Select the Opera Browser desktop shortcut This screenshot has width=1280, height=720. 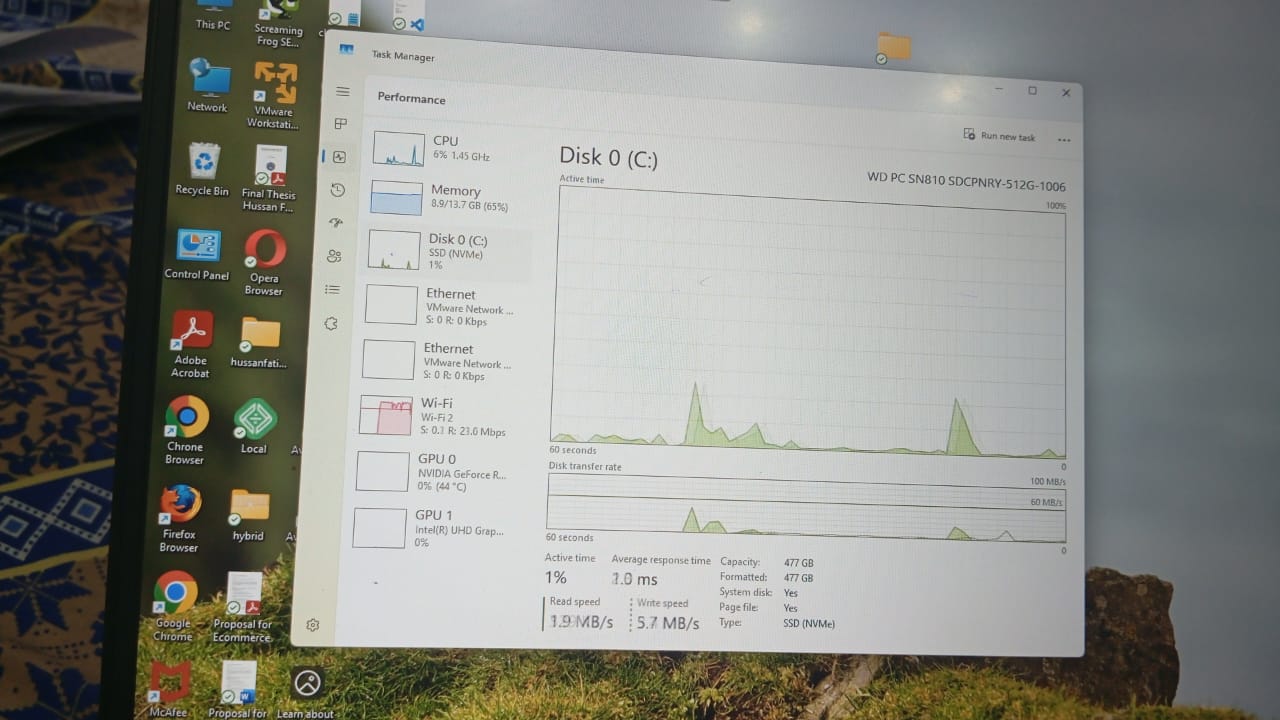[x=264, y=263]
